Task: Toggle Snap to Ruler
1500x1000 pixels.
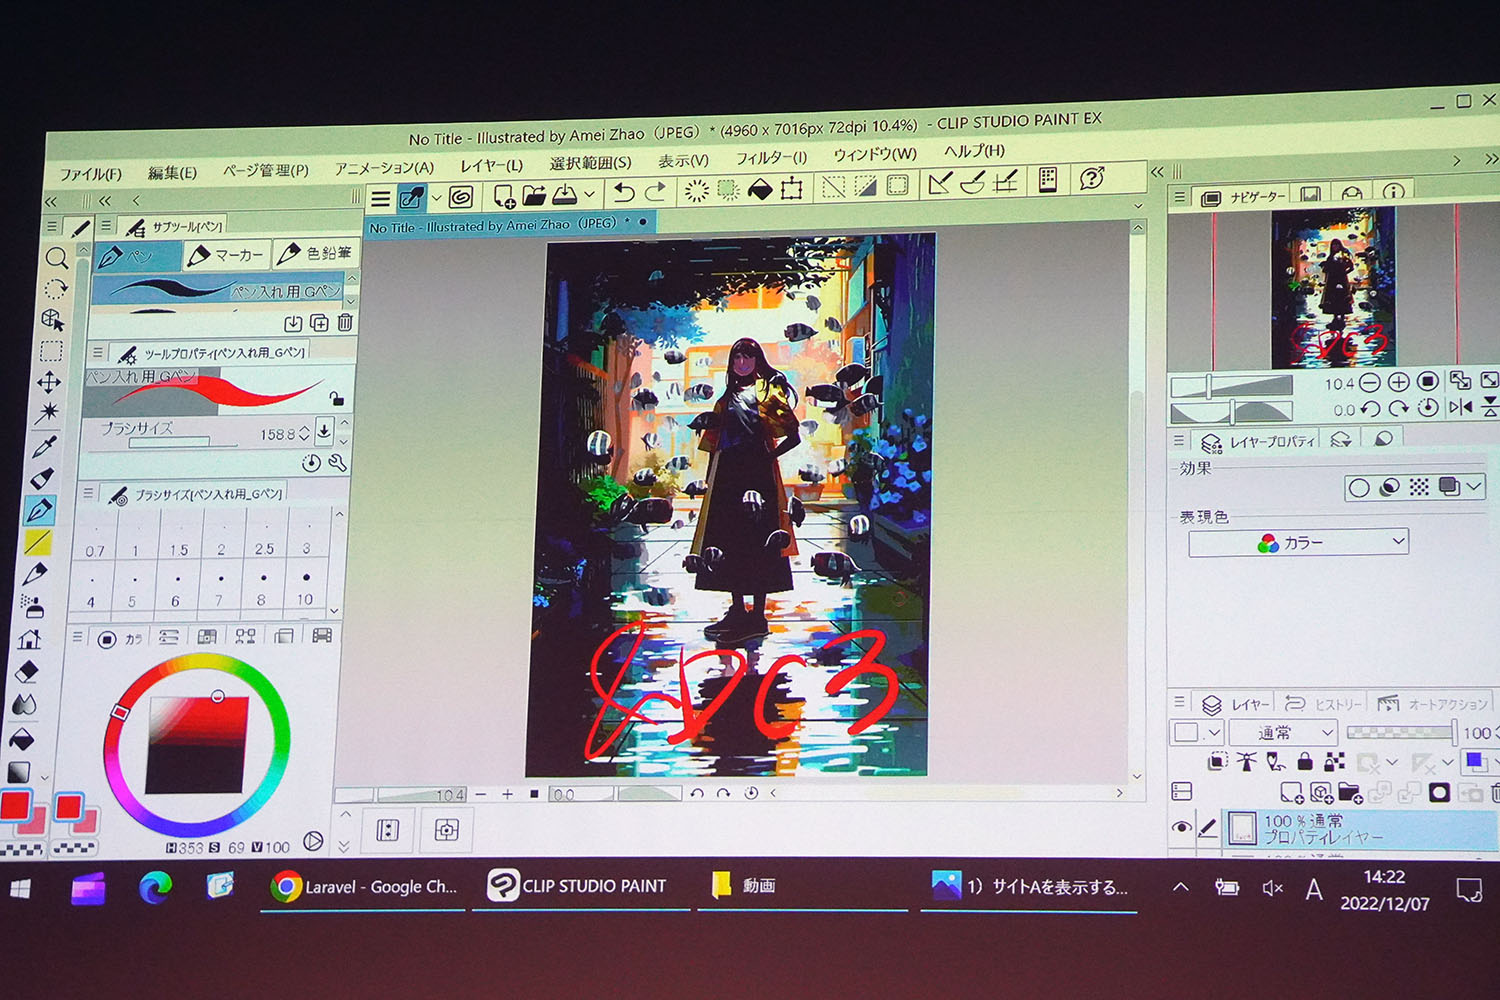Action: tap(939, 182)
